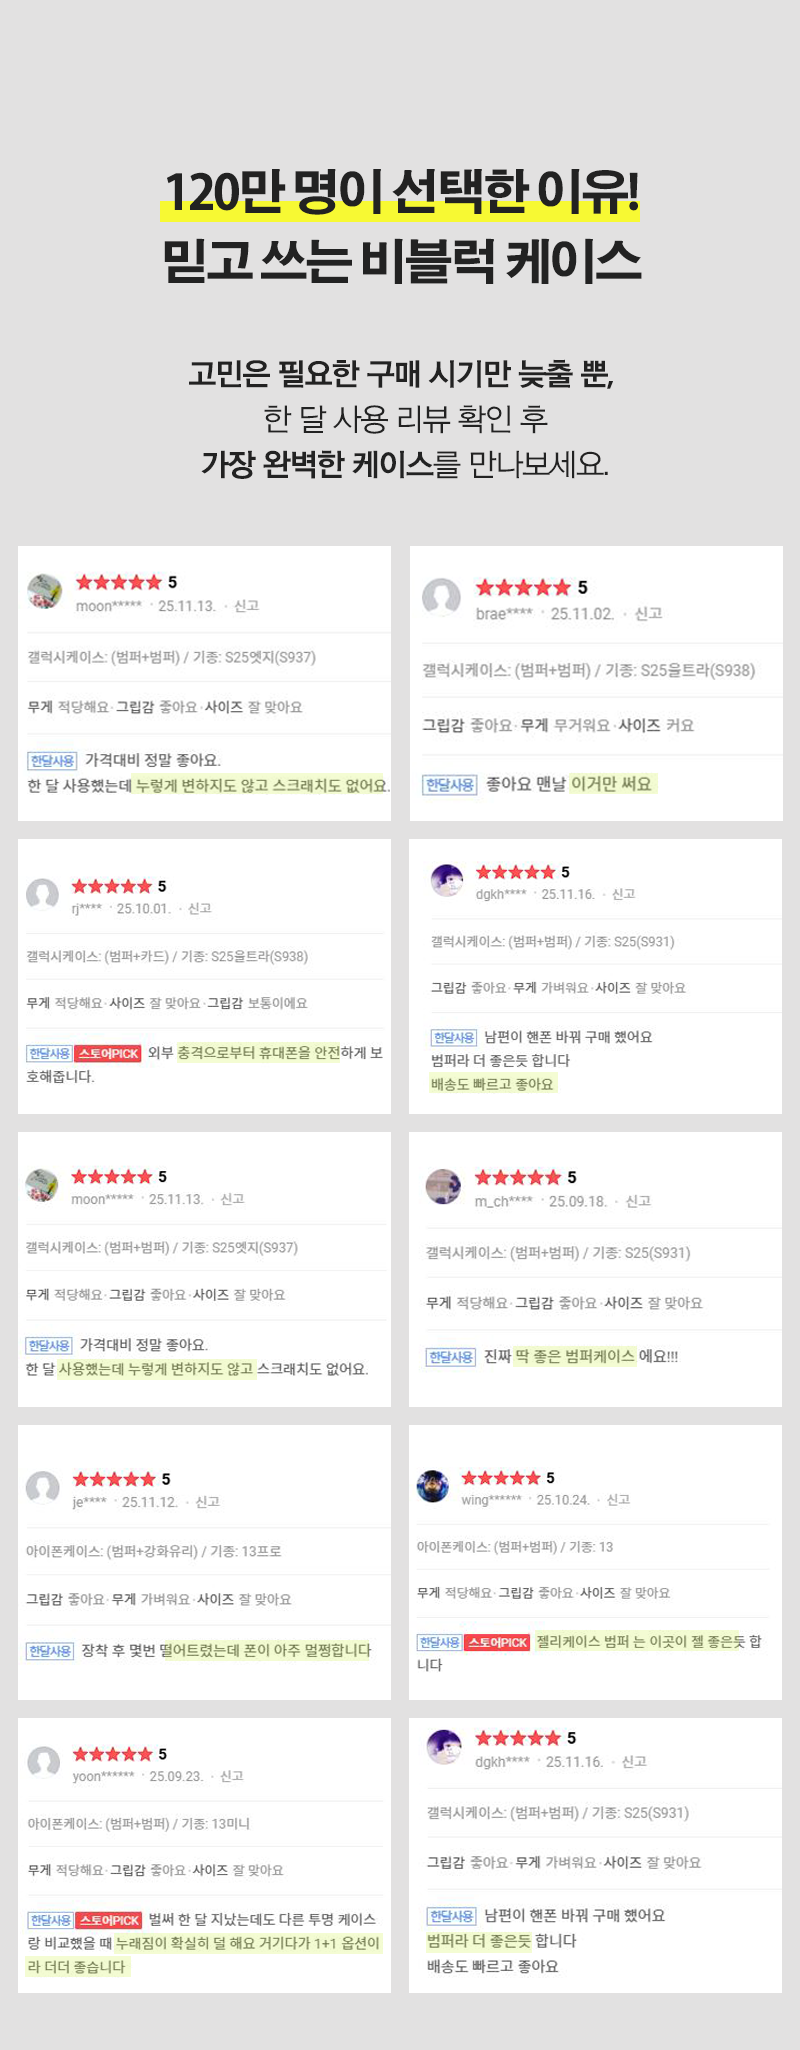Report rj**** review with 신고
Screen dimensions: 800x2050
[x=200, y=908]
